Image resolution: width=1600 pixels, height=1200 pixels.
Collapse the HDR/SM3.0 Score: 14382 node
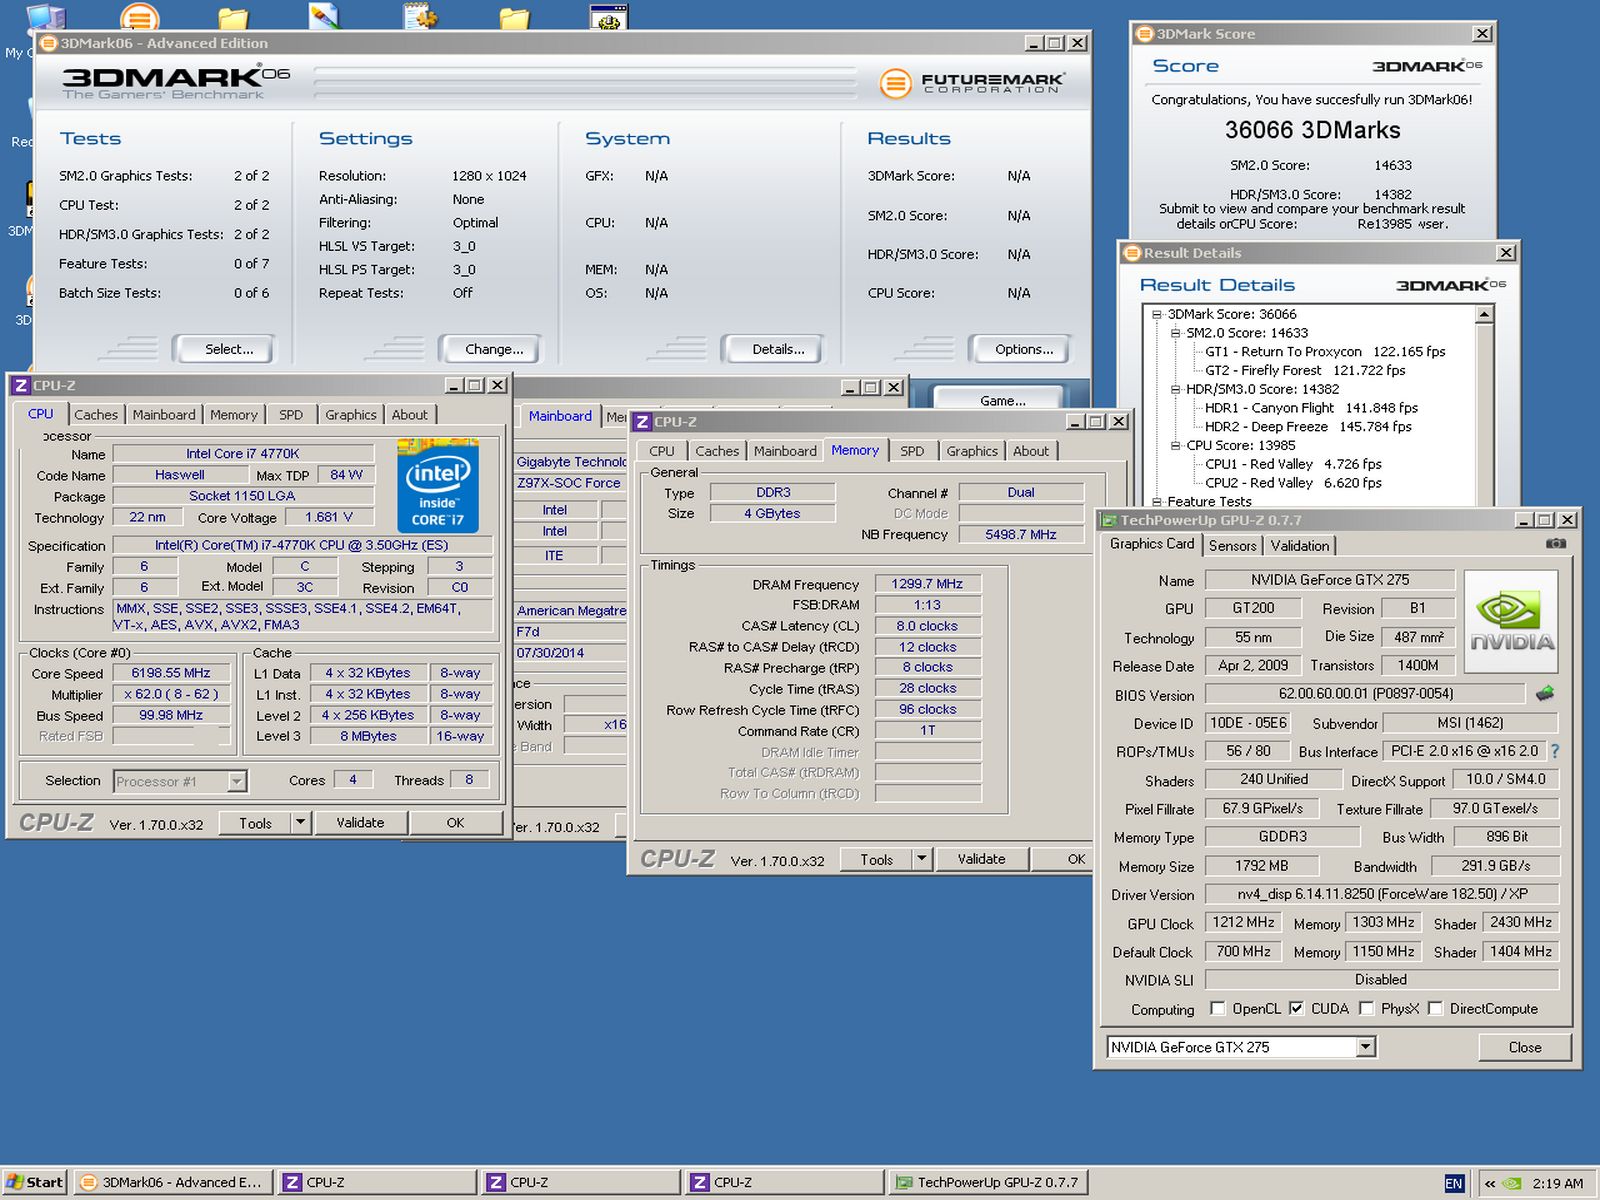[x=1176, y=389]
